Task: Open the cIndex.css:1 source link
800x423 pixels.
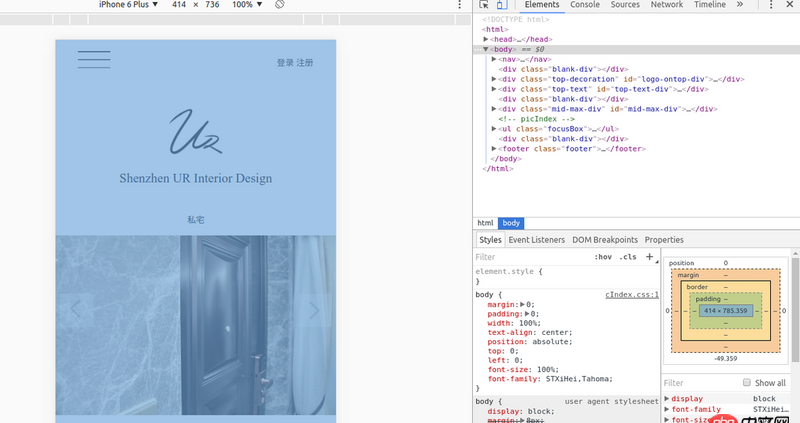Action: 631,295
